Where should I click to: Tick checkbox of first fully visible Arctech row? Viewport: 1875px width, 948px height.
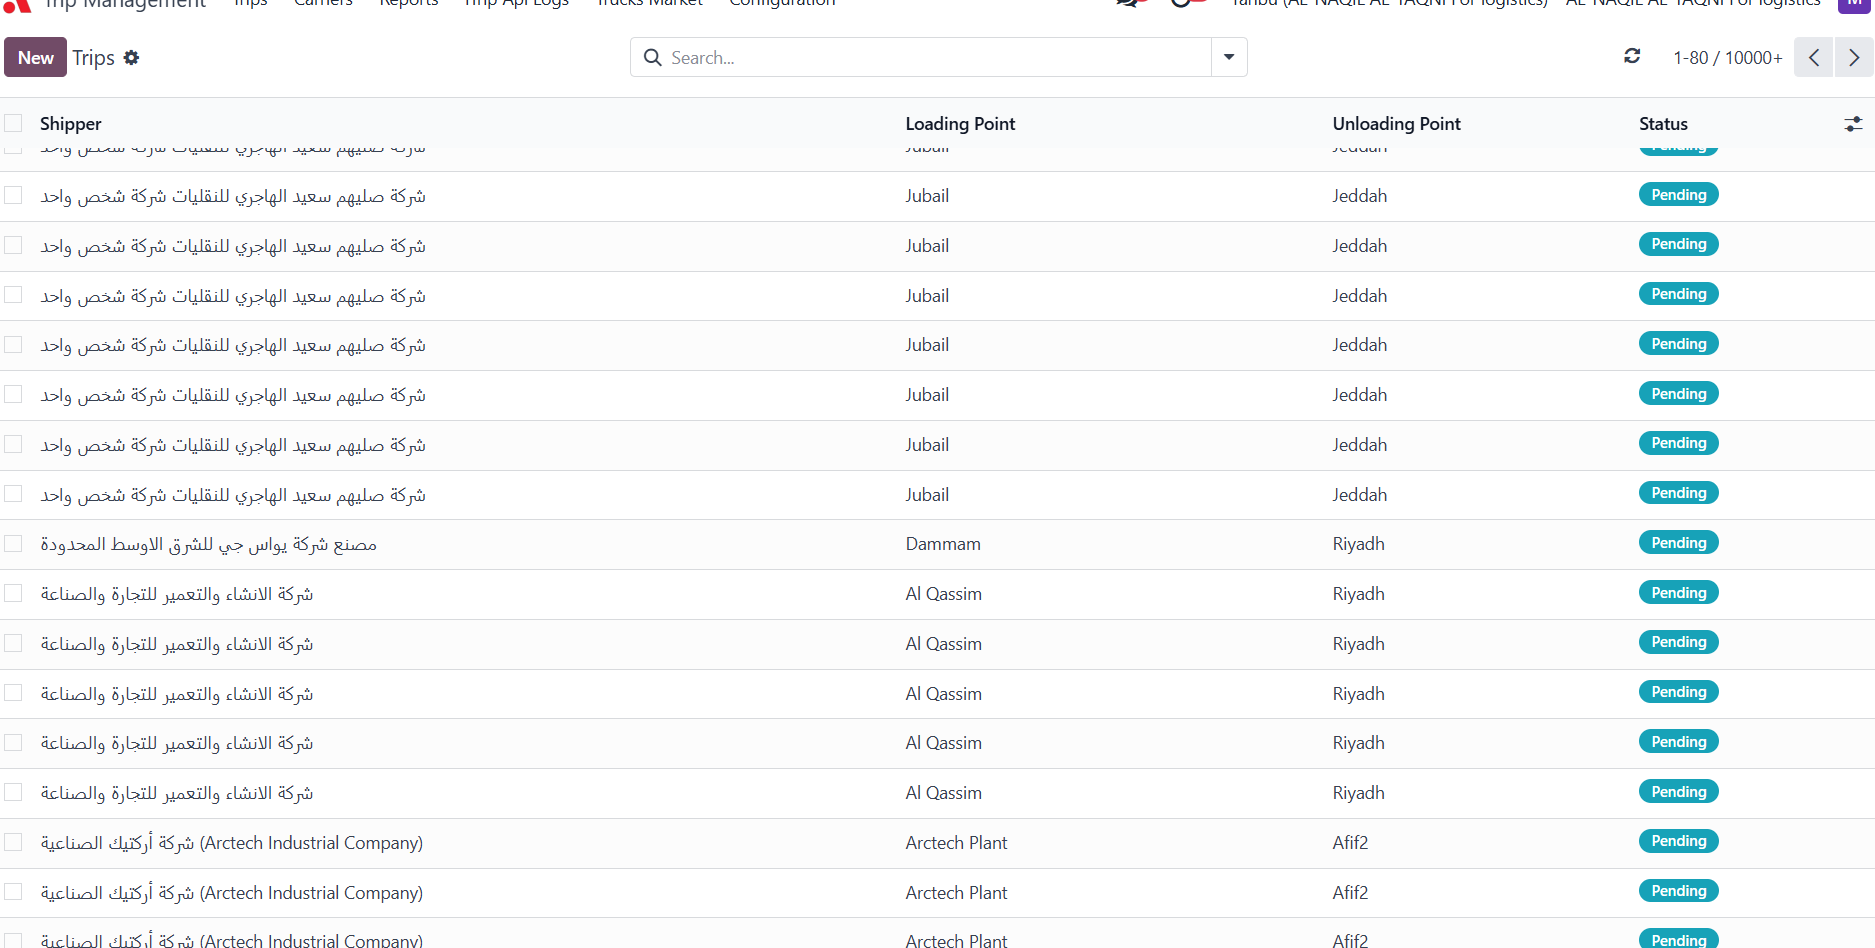click(x=13, y=842)
